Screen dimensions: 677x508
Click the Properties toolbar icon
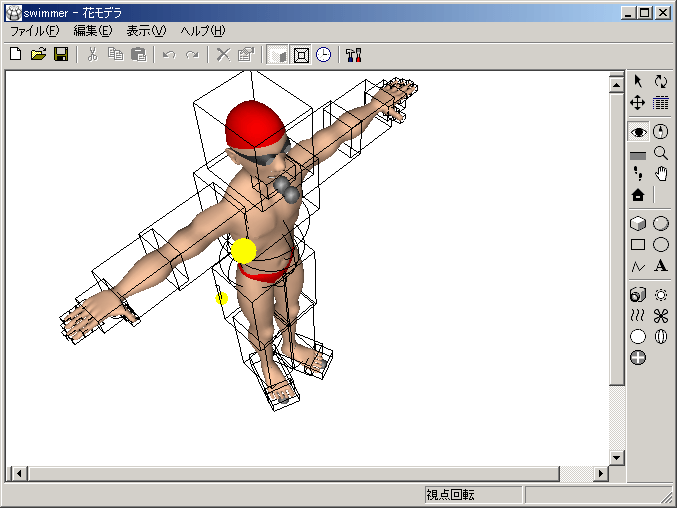pyautogui.click(x=246, y=55)
